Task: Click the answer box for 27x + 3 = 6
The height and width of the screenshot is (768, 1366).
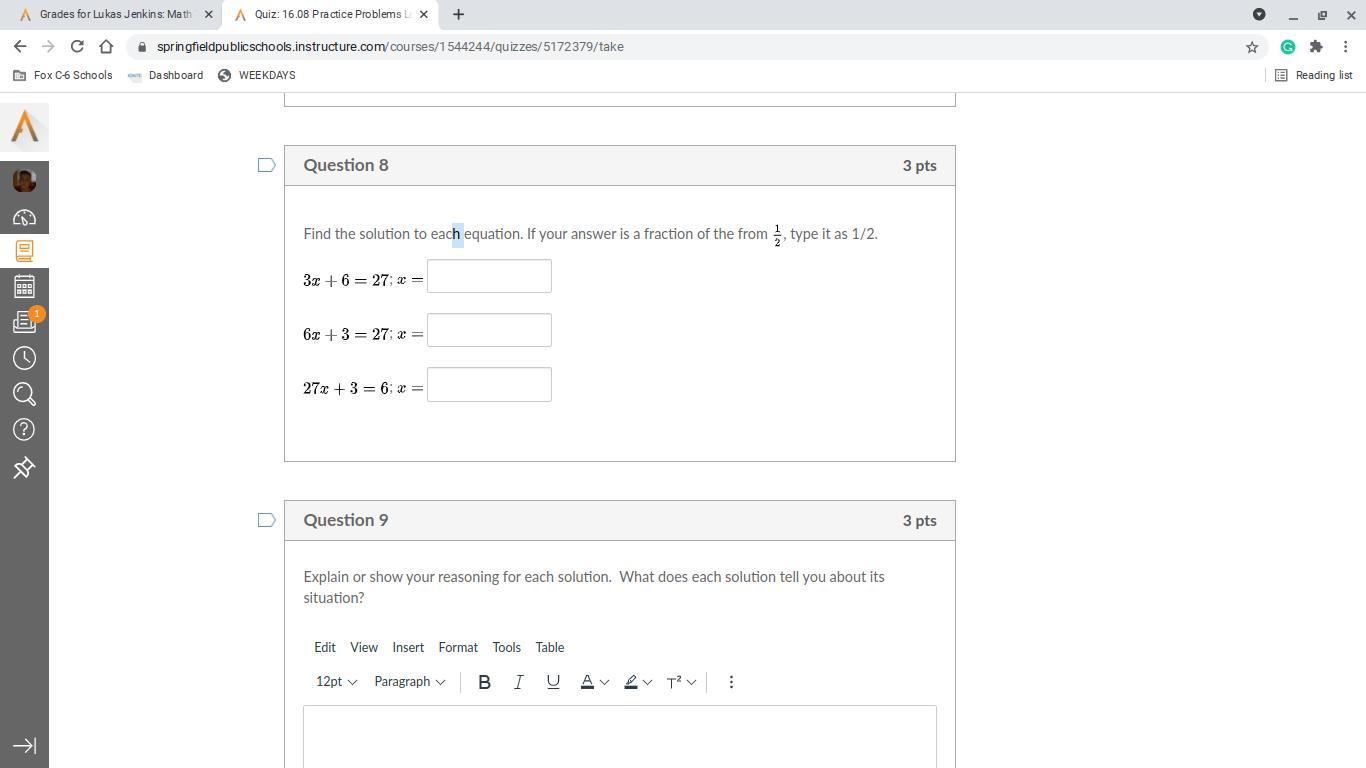Action: click(489, 385)
